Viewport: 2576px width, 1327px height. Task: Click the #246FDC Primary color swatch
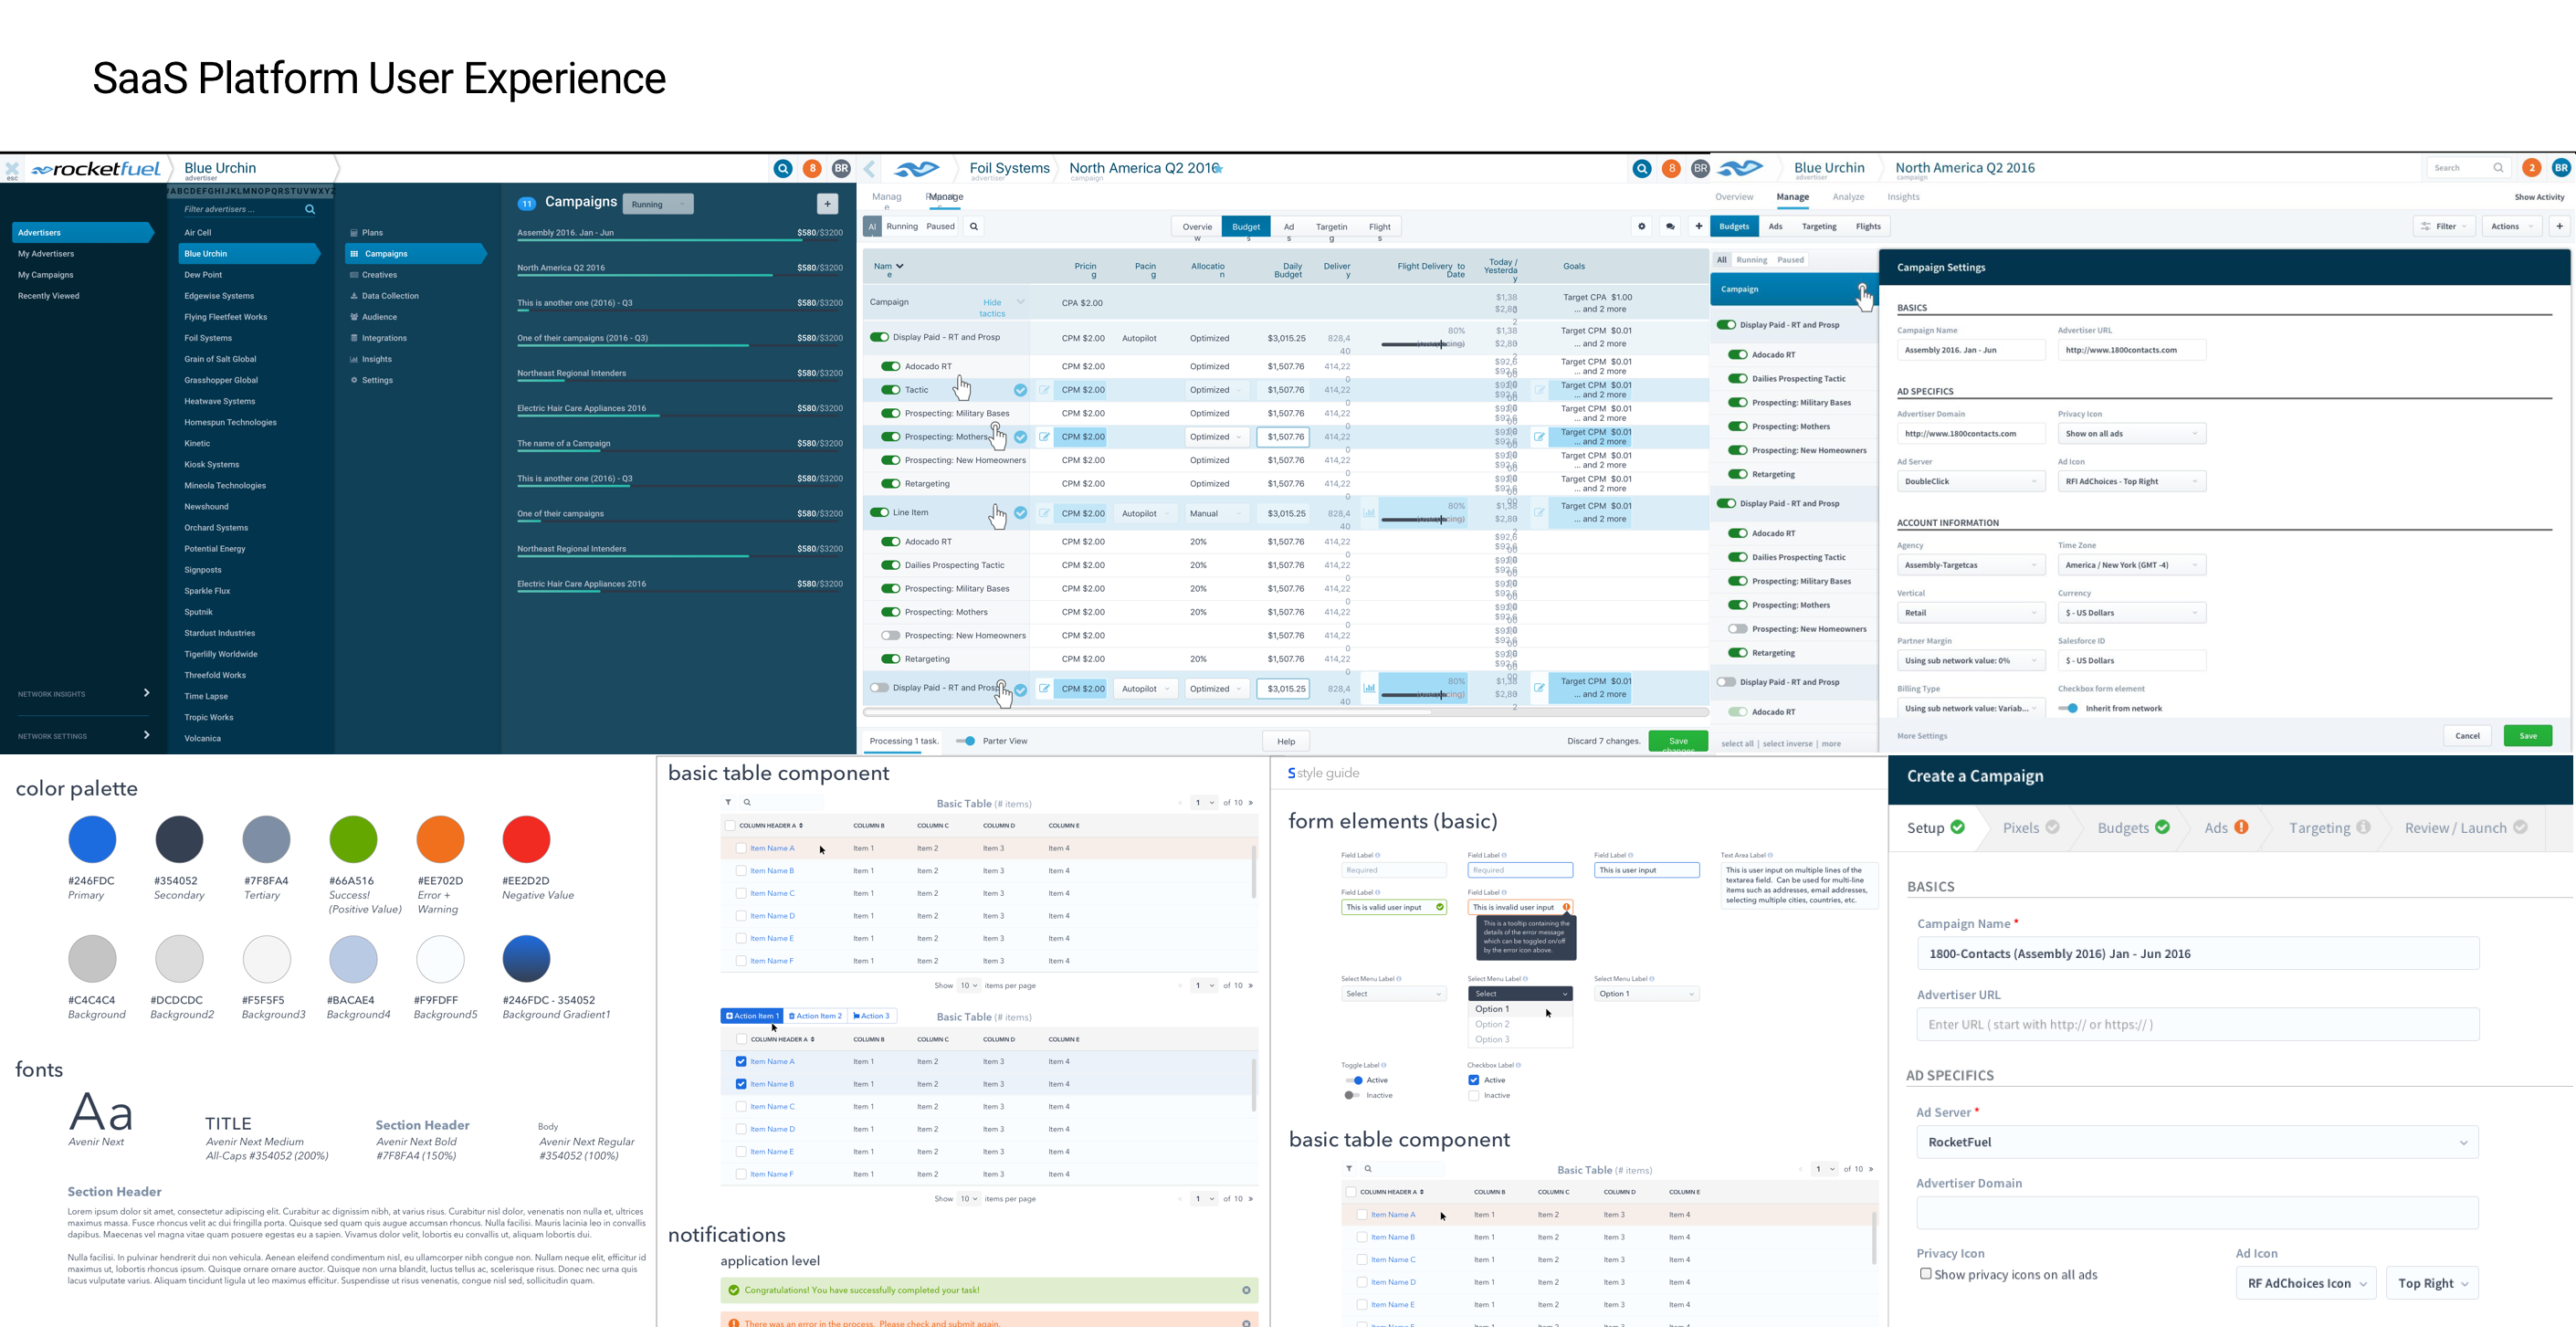click(92, 839)
